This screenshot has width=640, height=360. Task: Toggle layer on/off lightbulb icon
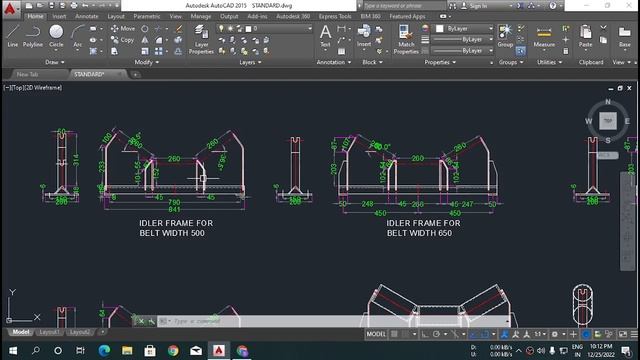coord(221,29)
